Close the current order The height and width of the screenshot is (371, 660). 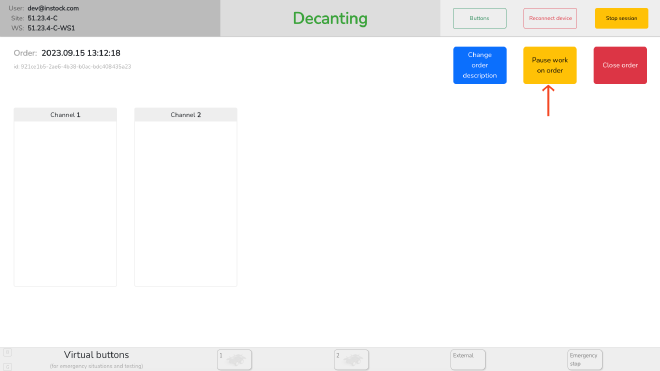(x=620, y=65)
